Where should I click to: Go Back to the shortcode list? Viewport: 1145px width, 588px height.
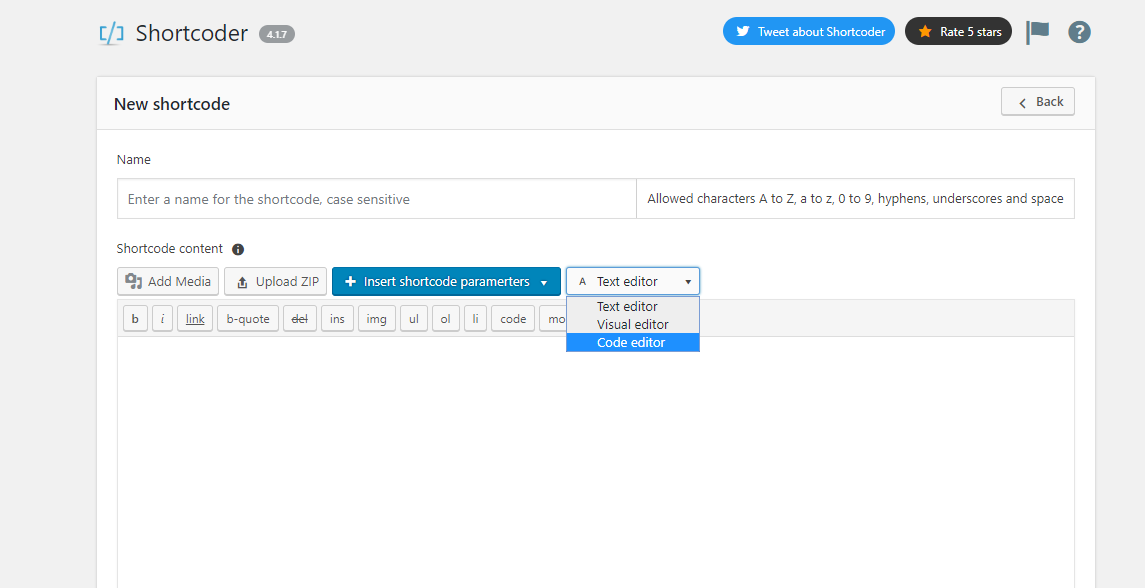pyautogui.click(x=1038, y=102)
